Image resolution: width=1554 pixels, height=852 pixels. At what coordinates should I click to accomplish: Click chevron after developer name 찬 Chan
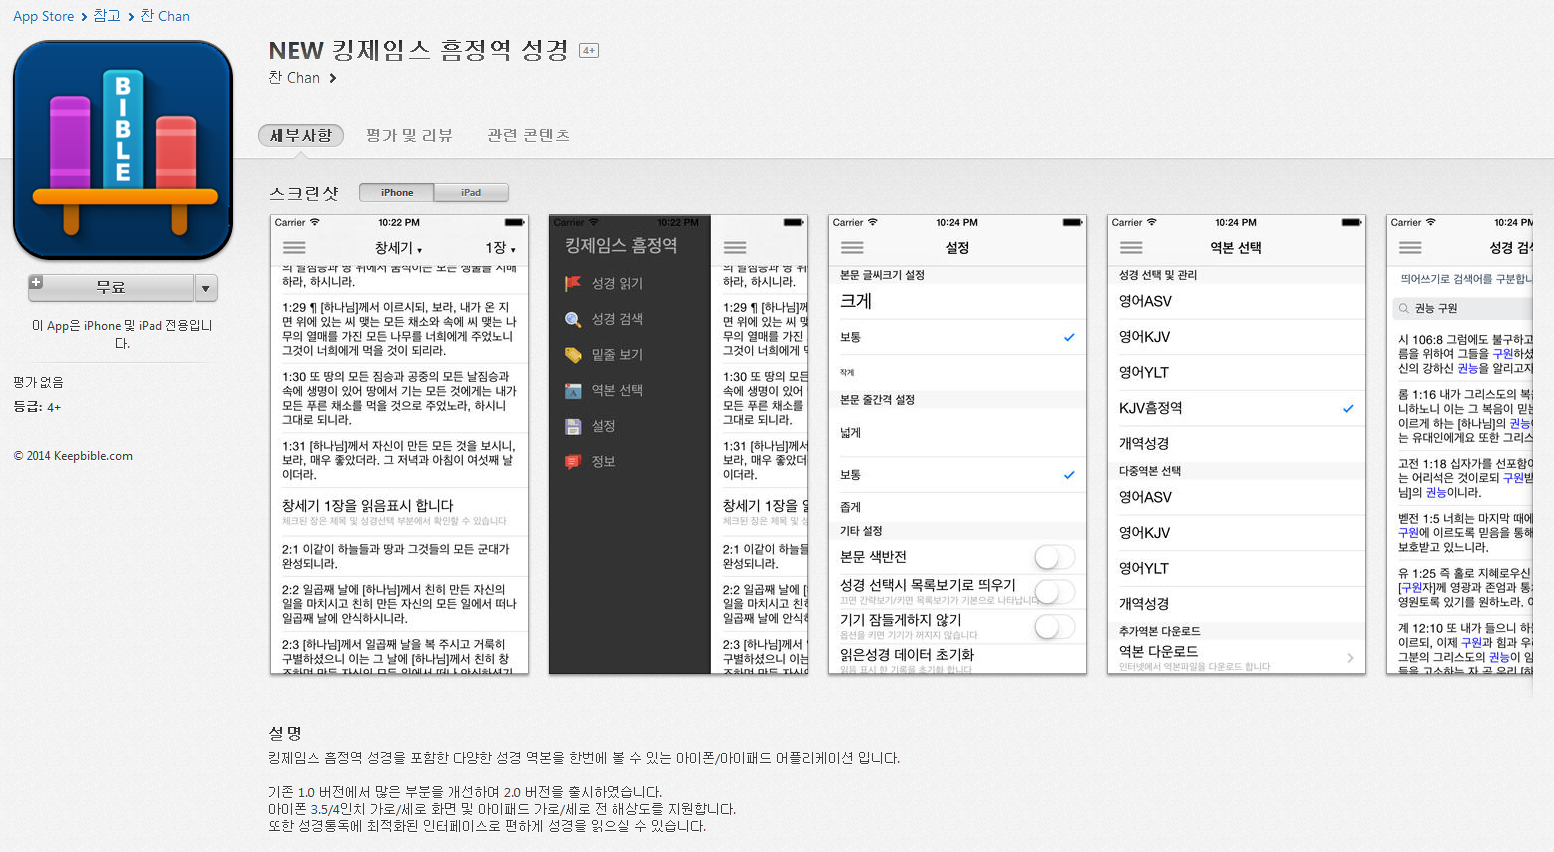coord(333,78)
